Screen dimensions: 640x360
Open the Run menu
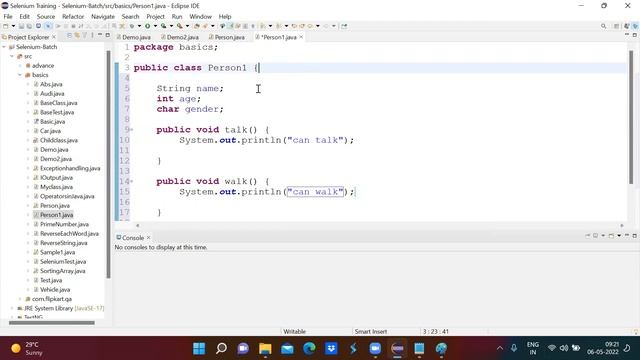177,16
